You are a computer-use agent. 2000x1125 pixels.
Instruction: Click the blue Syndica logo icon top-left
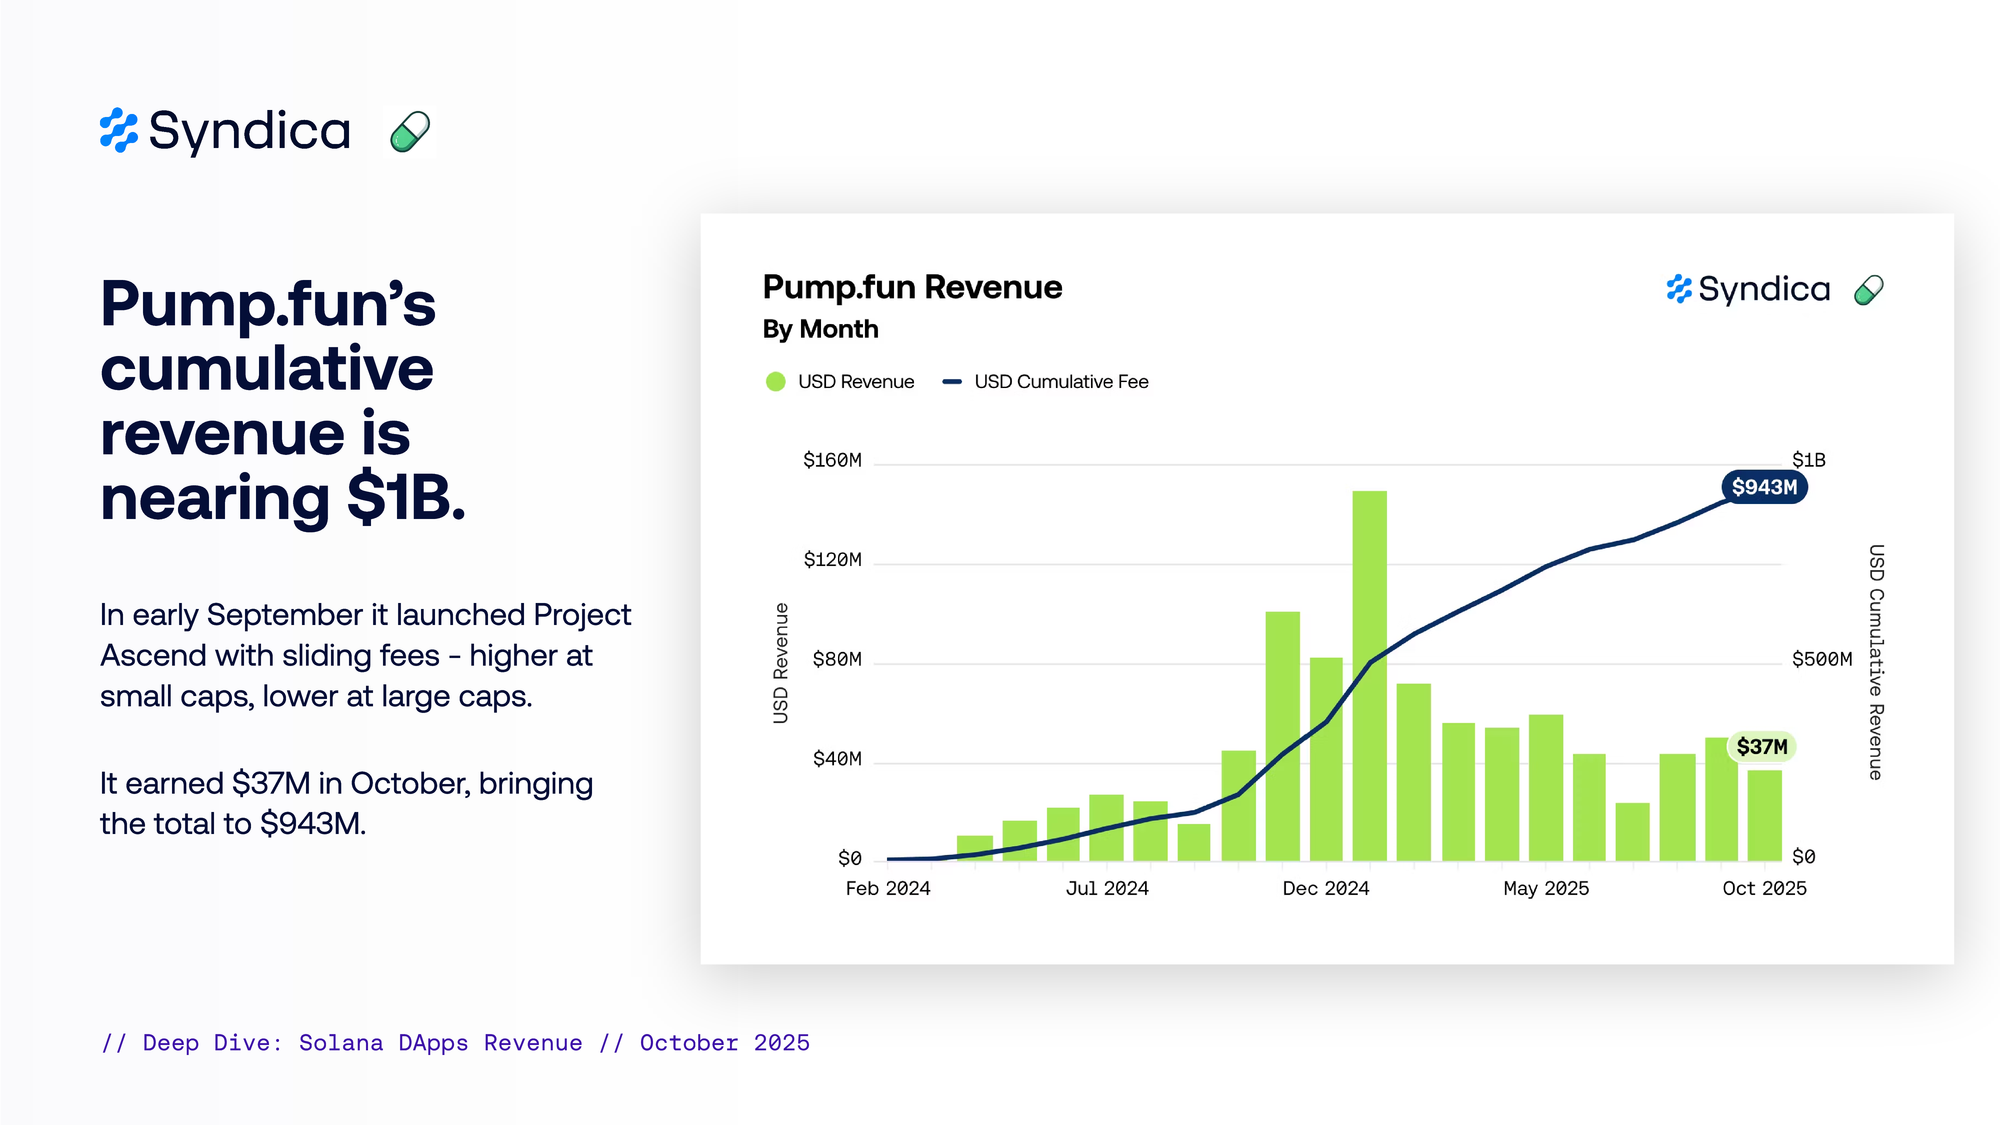[x=119, y=131]
